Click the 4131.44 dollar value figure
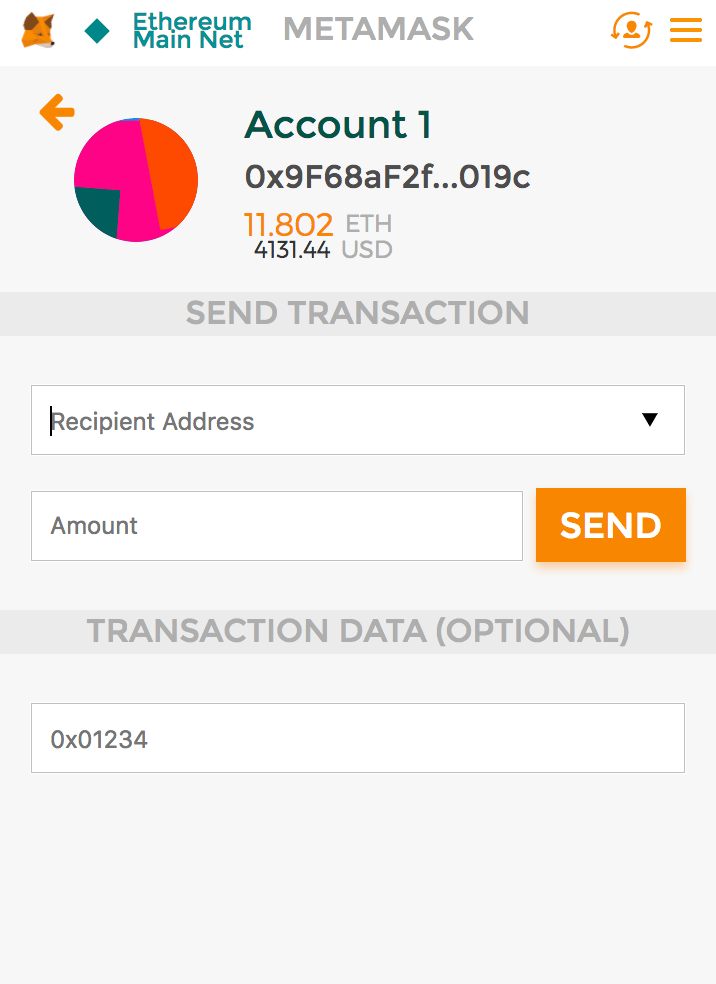Screen dimensions: 716x984 [292, 250]
